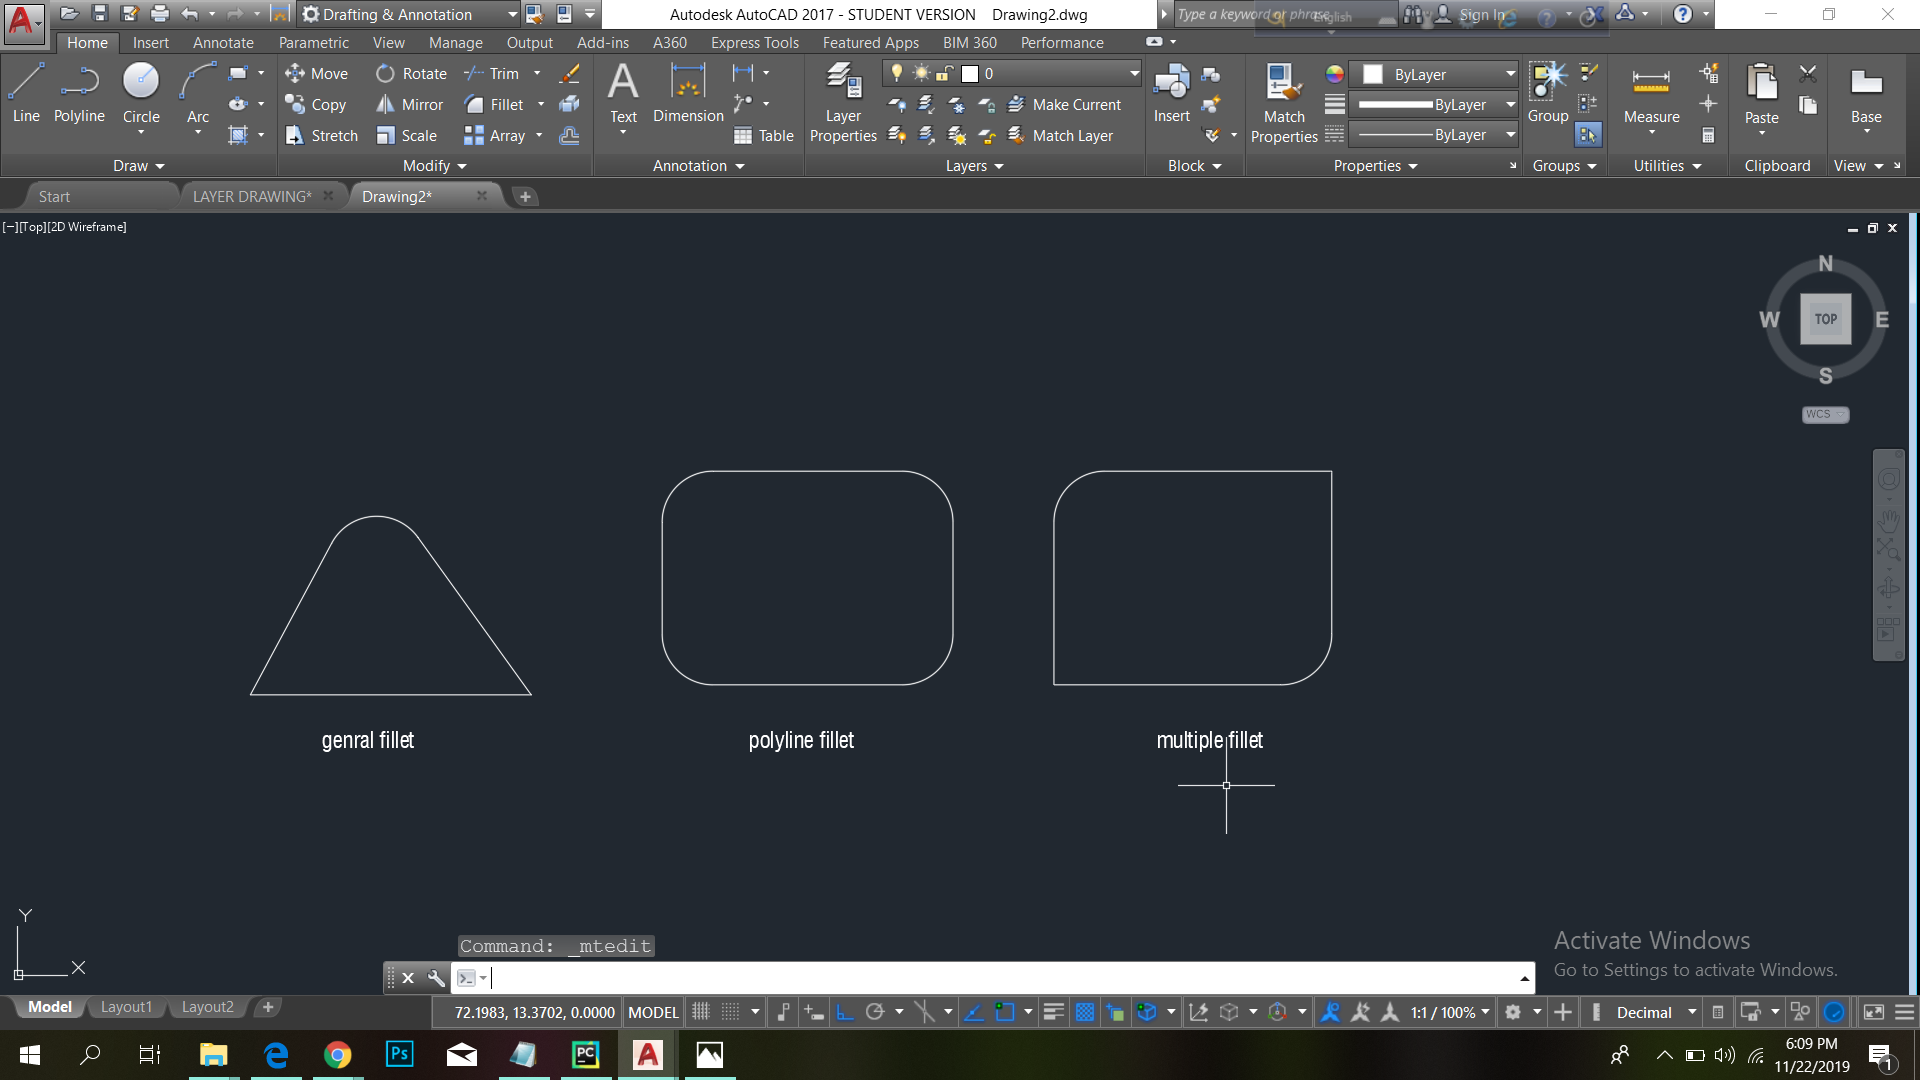Click Make Current layer button

pyautogui.click(x=1064, y=104)
